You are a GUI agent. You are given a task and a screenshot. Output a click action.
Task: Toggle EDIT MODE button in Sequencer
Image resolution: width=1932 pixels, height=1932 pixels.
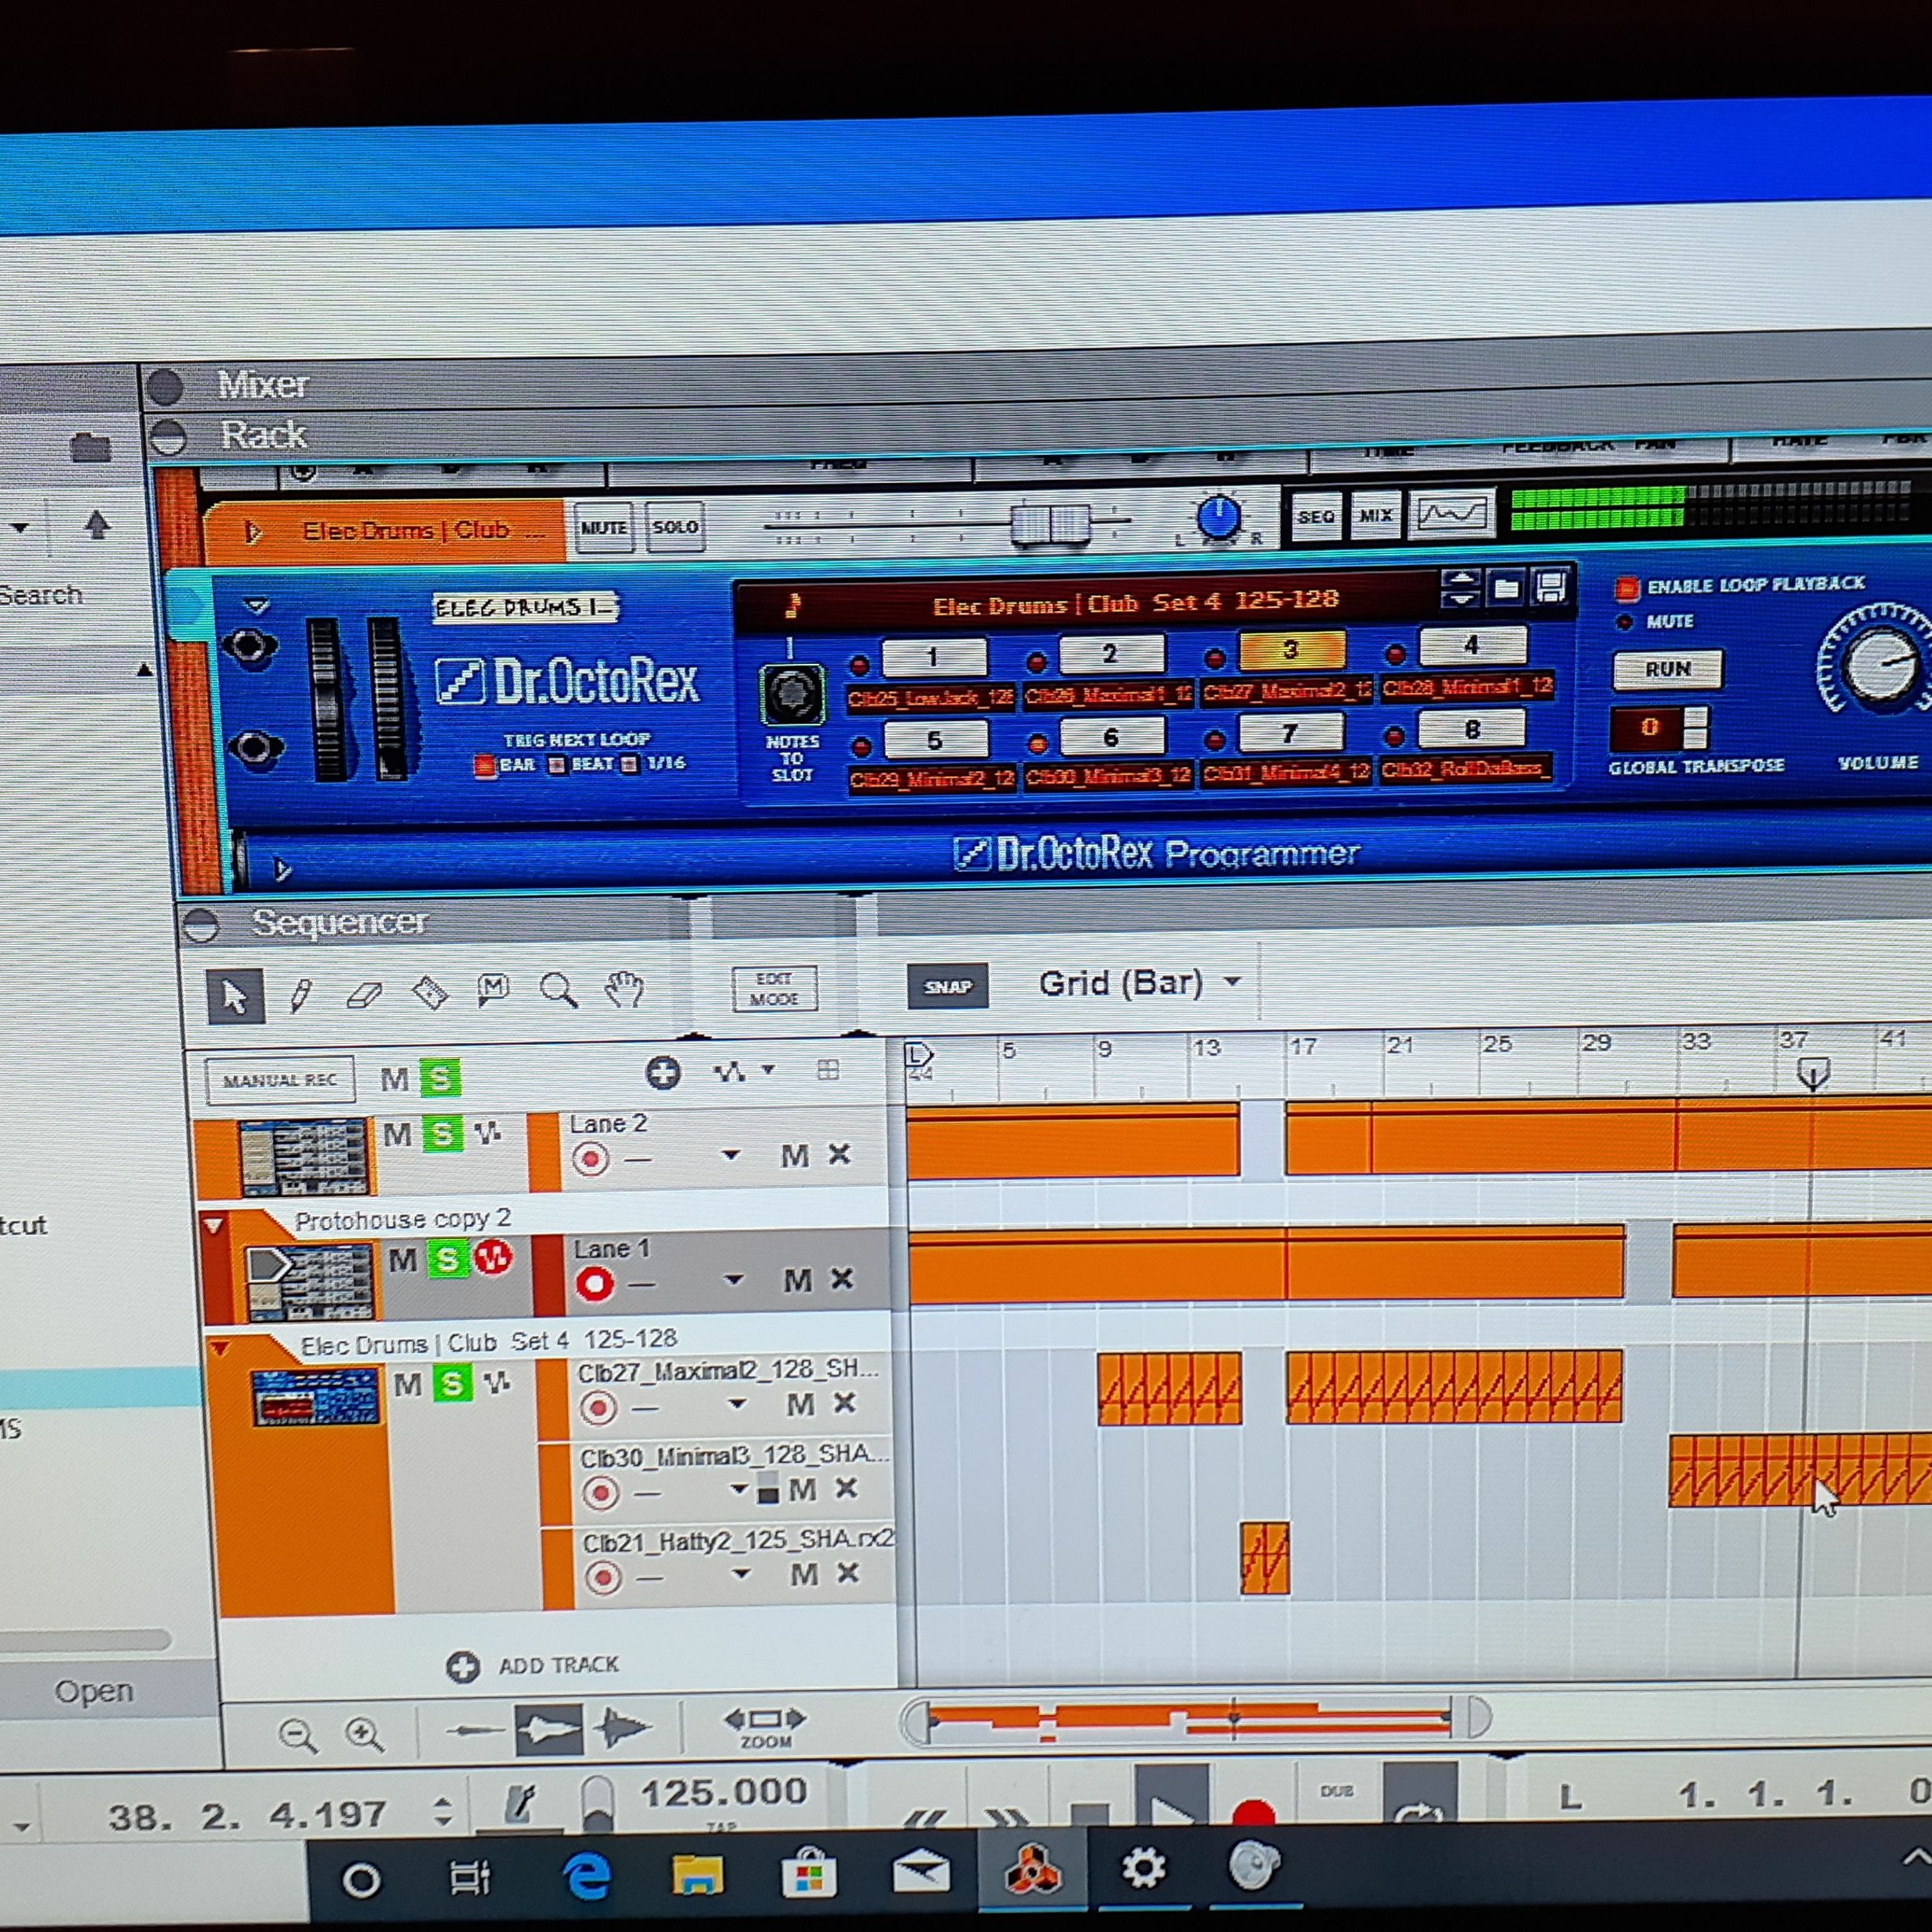click(x=774, y=988)
